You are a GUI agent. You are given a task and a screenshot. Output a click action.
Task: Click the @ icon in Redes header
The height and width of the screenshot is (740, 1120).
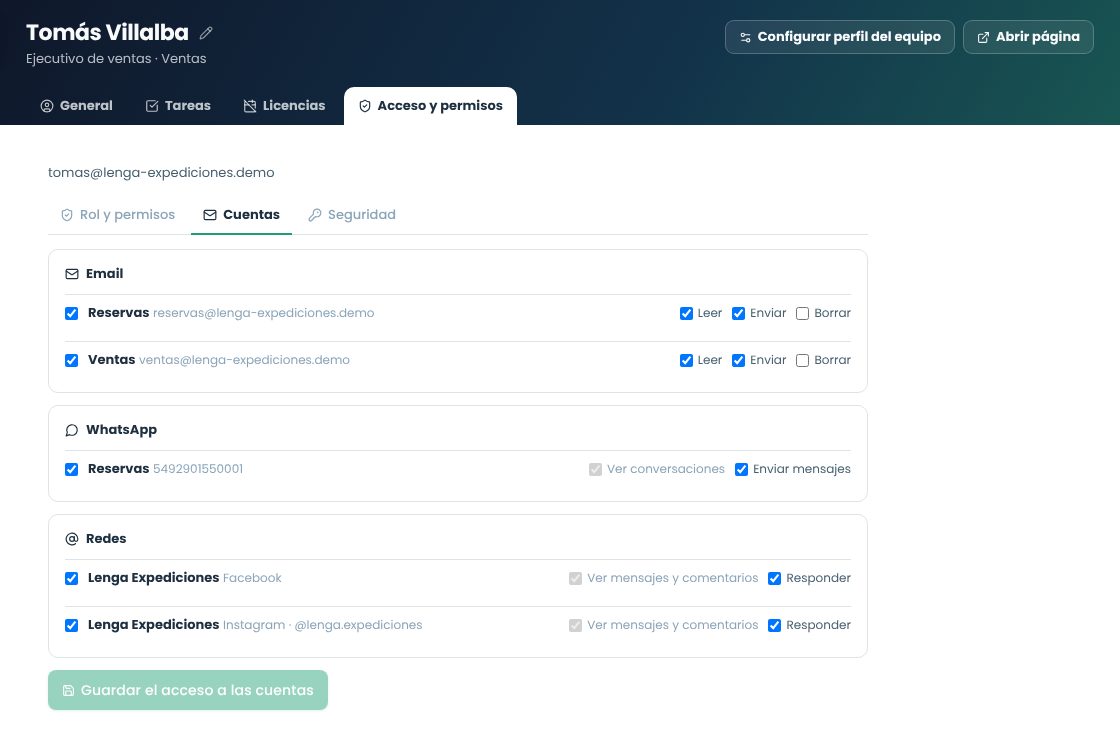71,539
